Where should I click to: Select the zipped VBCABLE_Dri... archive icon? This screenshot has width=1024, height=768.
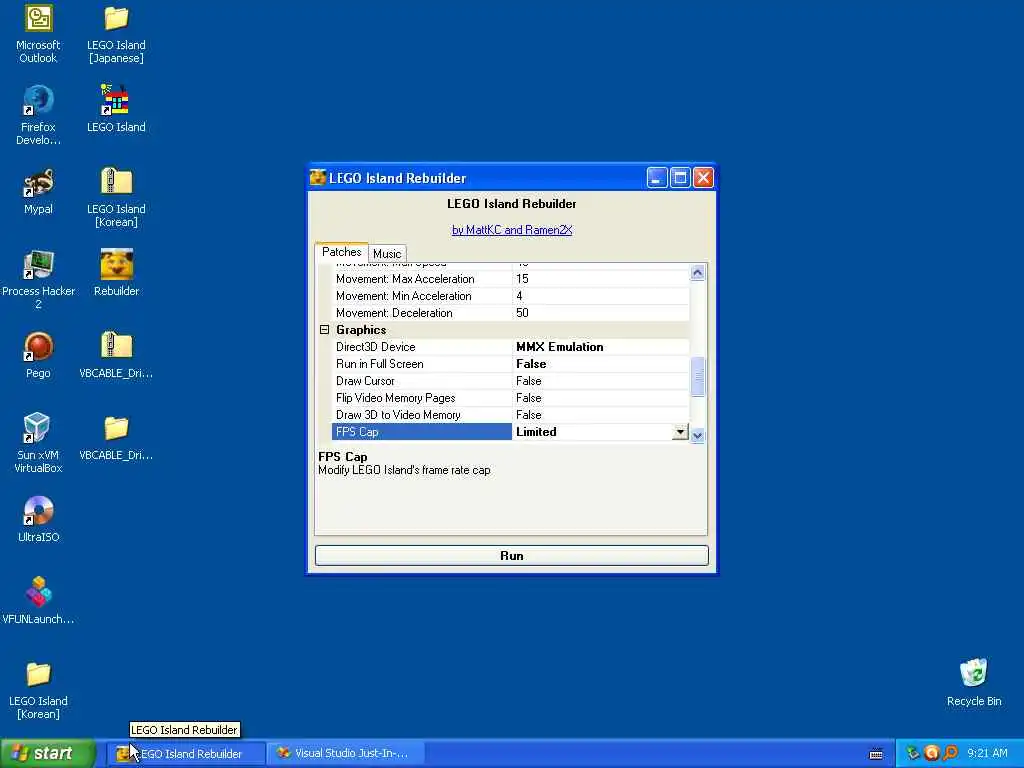pos(116,345)
